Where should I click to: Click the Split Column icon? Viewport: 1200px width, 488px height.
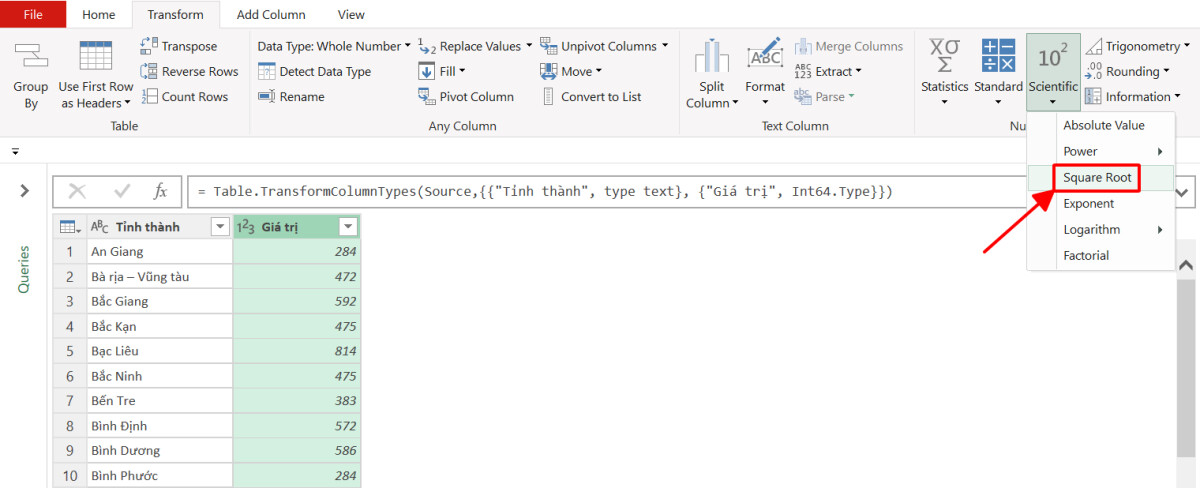pos(712,55)
